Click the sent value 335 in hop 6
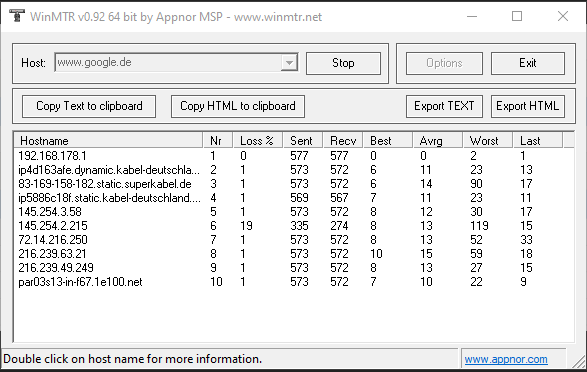Screen dimensions: 587x372 299,226
